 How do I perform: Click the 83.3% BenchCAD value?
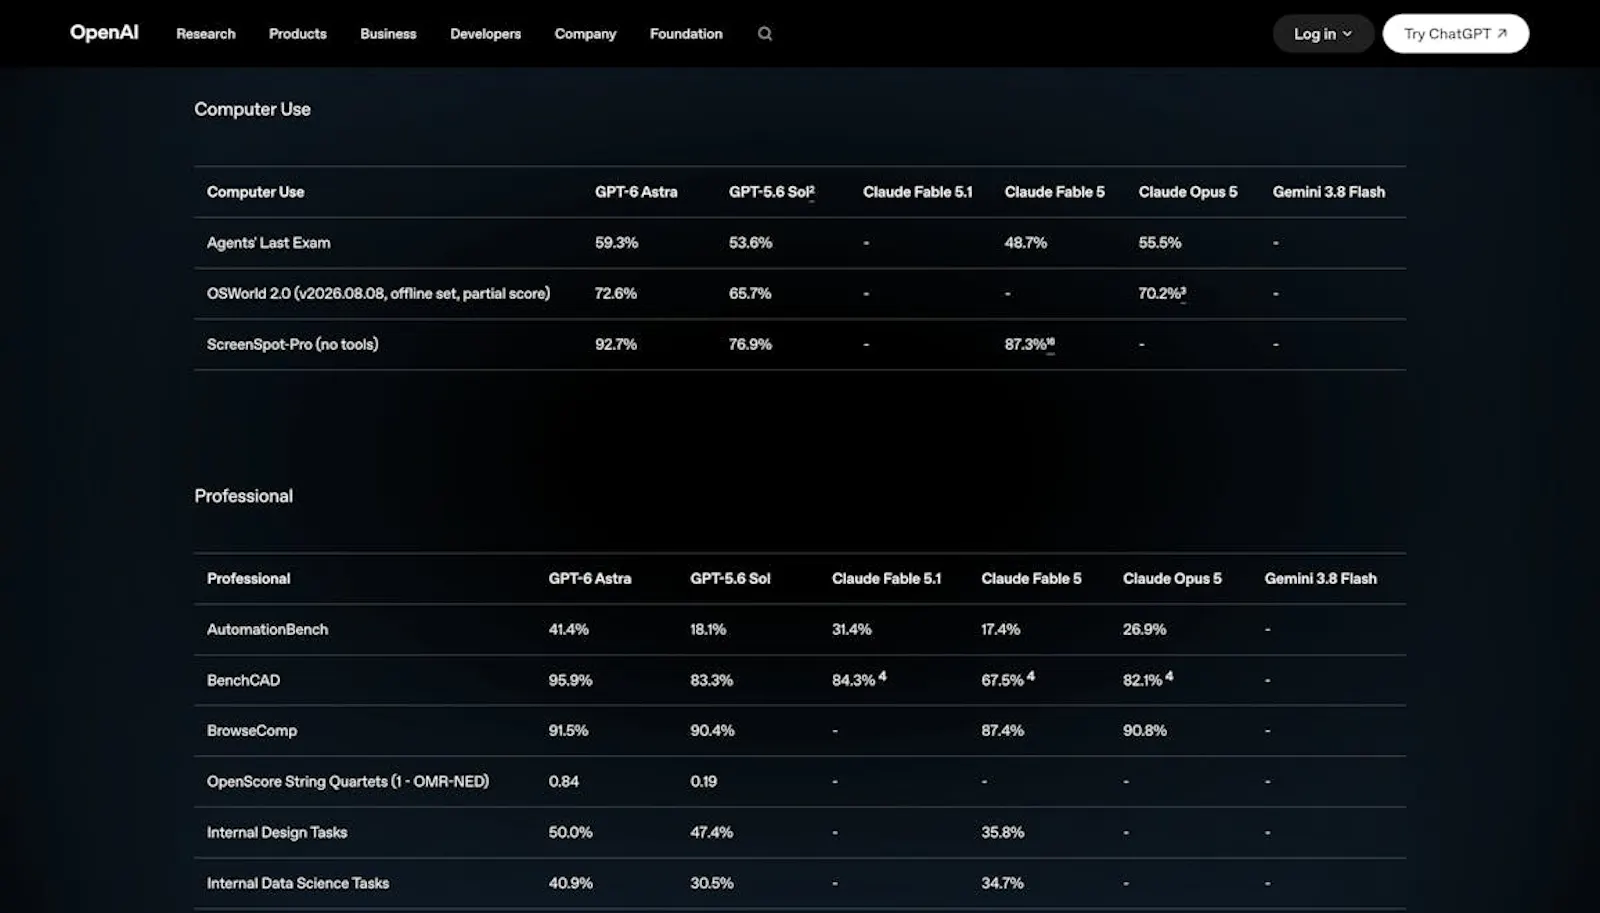pyautogui.click(x=711, y=680)
